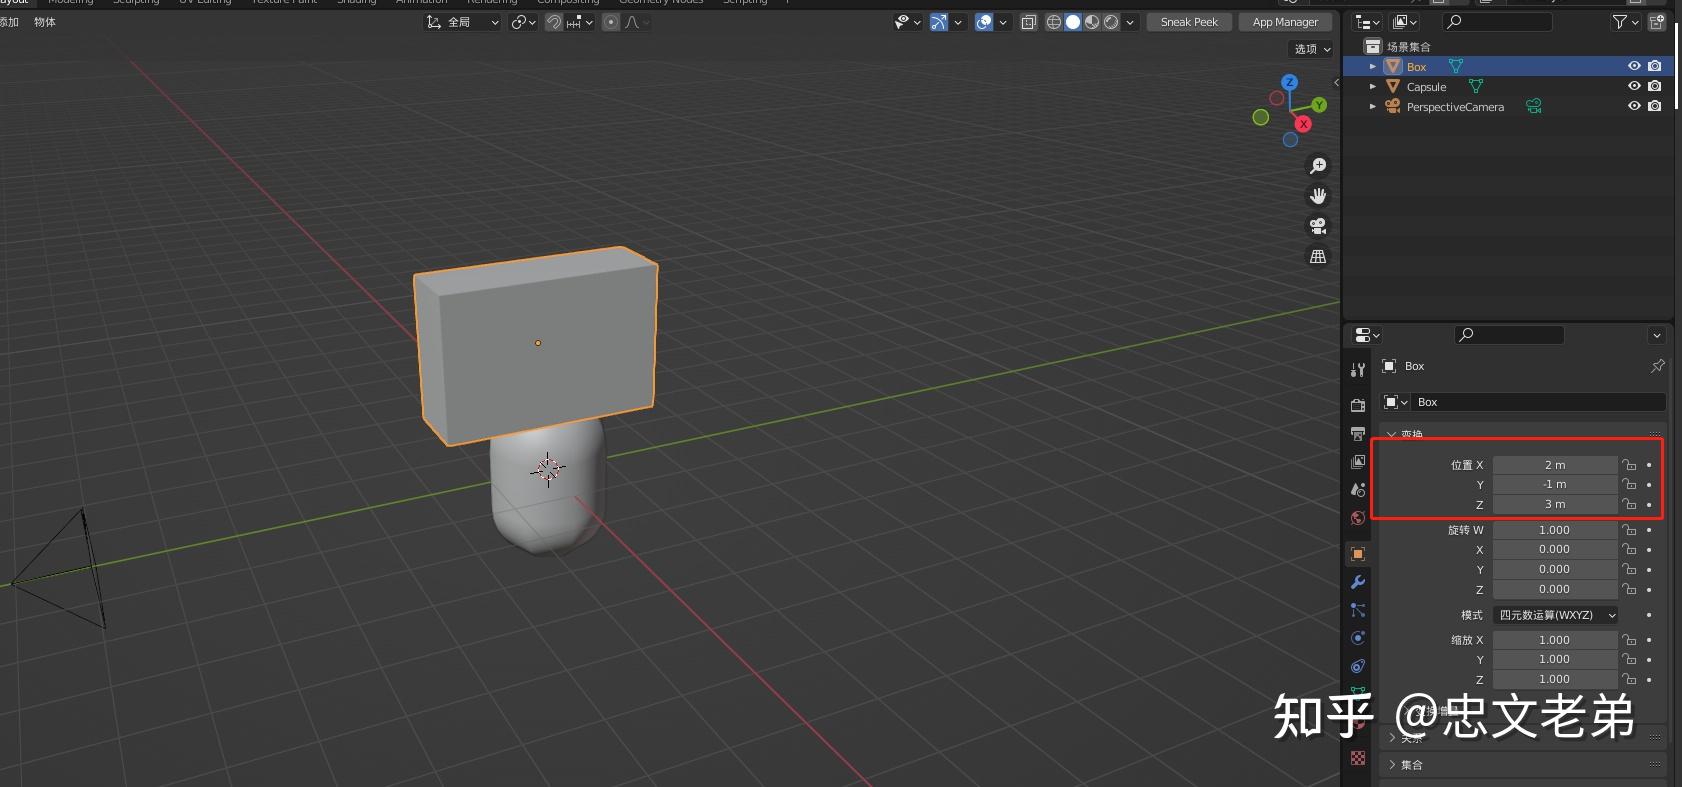1682x787 pixels.
Task: Click the Sneak Peek button
Action: (x=1189, y=22)
